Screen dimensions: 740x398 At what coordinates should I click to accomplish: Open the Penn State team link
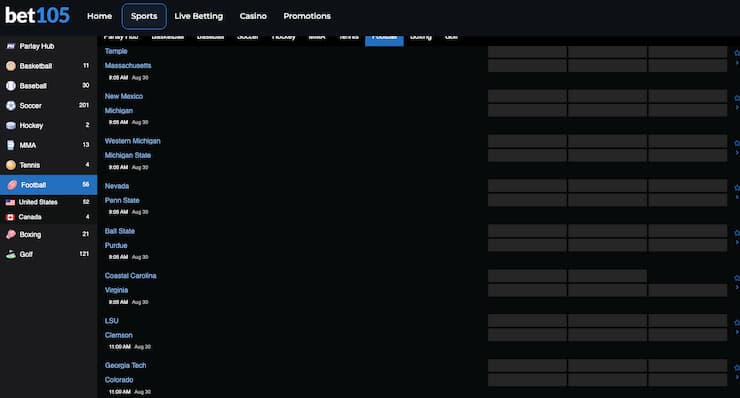122,200
